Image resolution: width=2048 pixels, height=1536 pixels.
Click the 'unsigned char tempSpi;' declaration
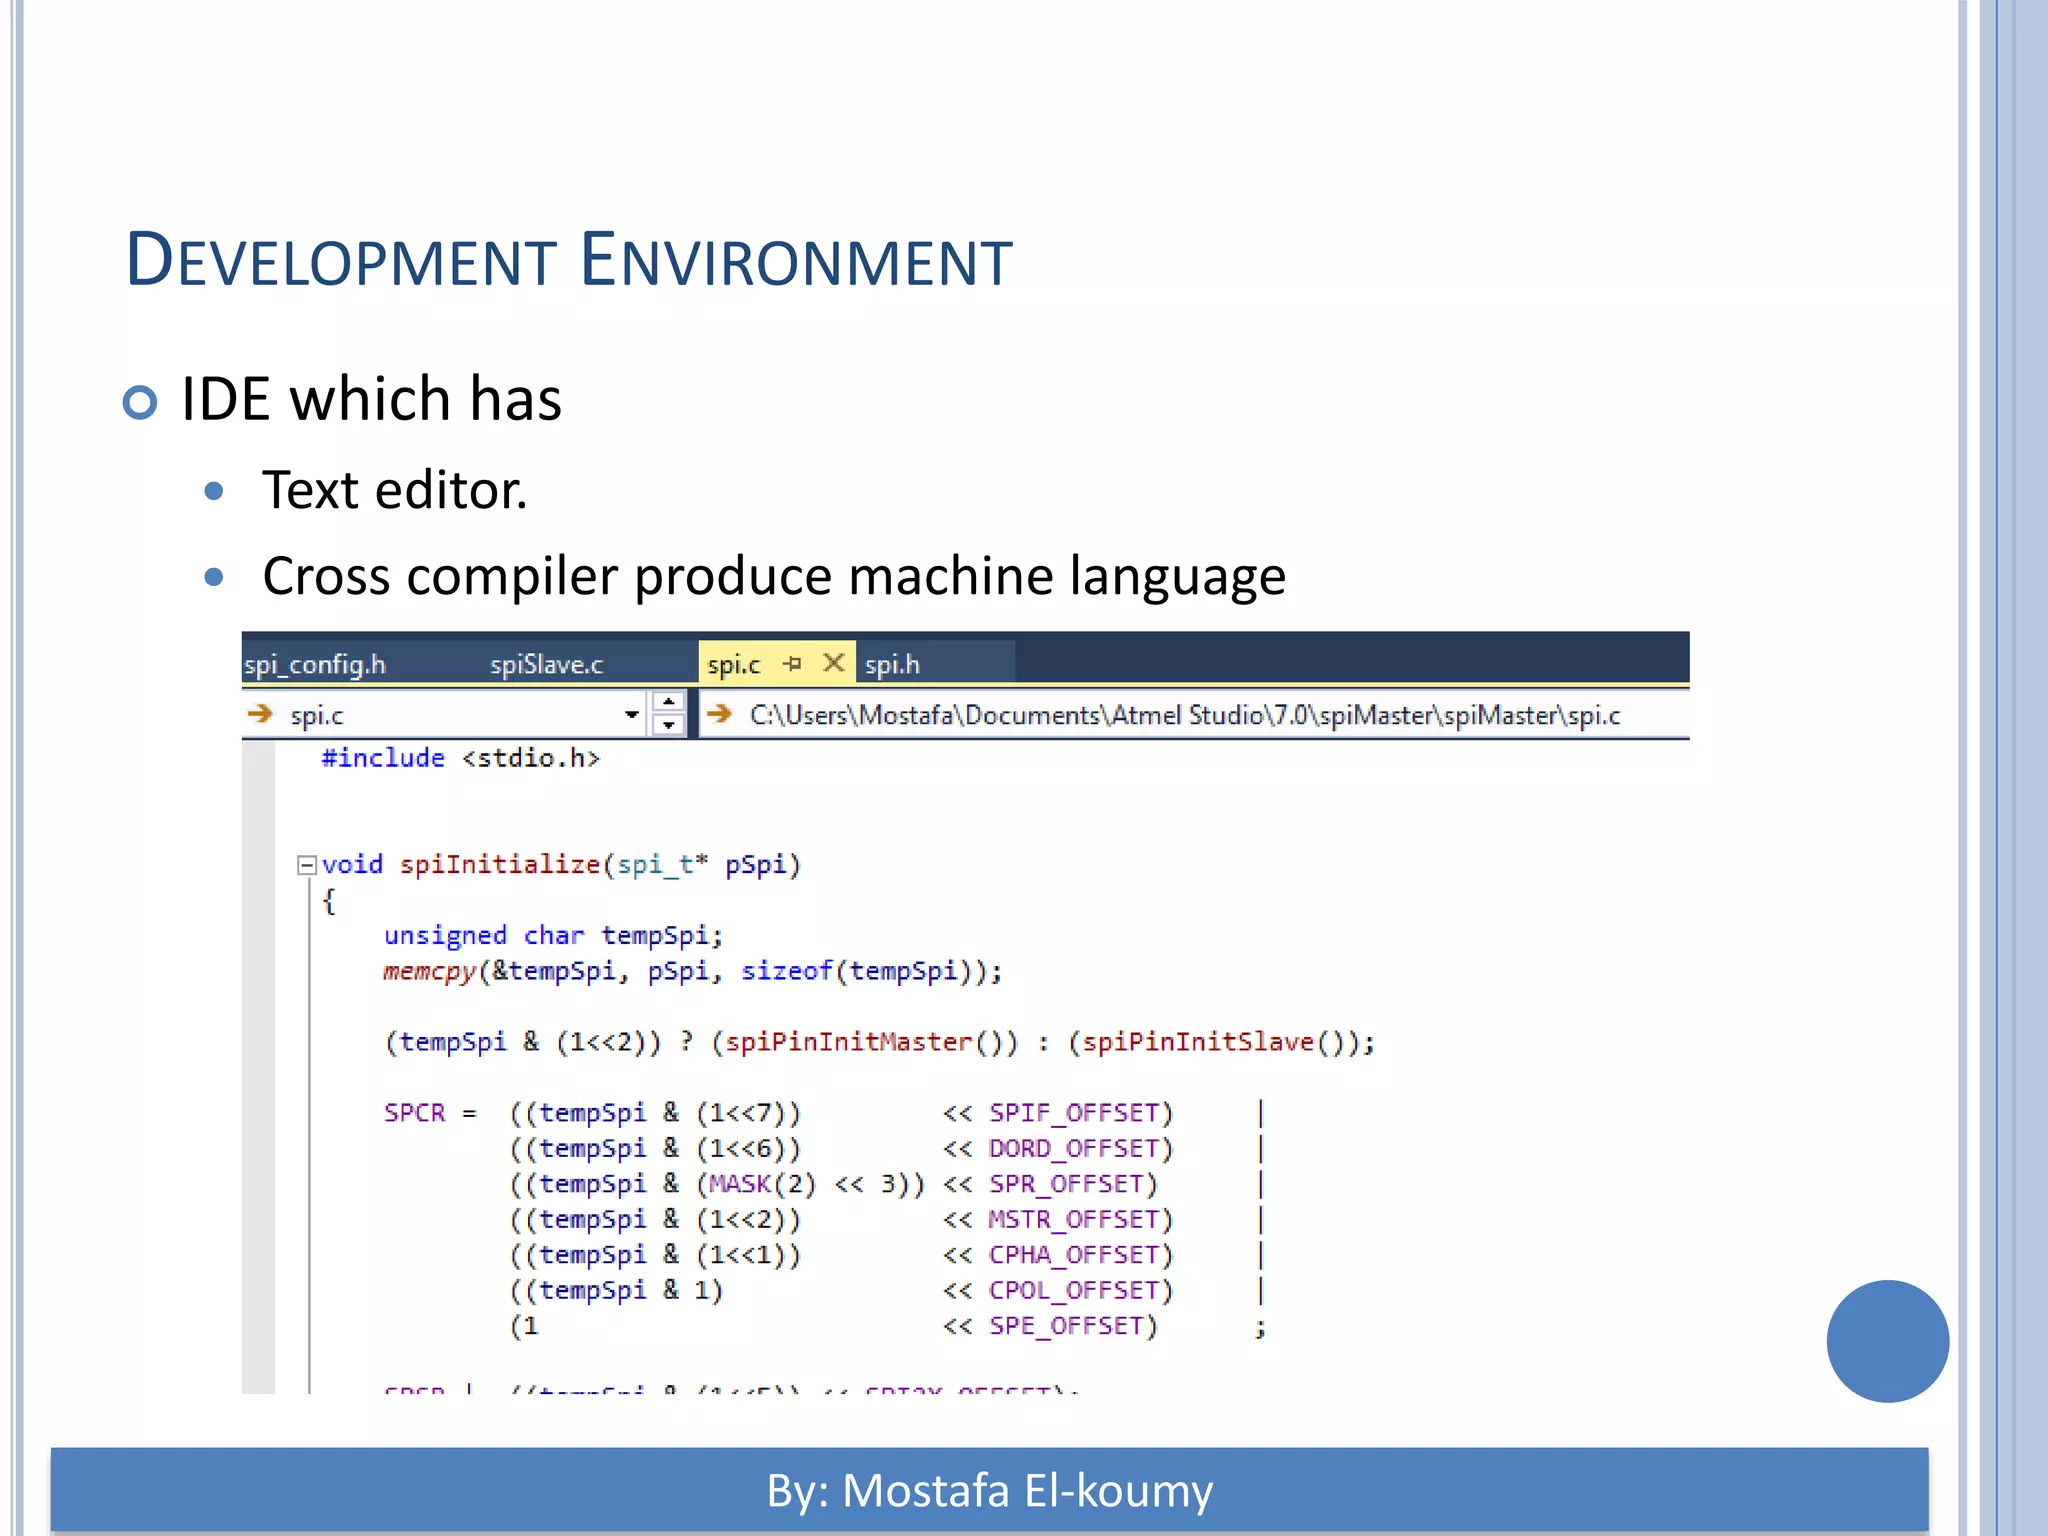coord(553,935)
